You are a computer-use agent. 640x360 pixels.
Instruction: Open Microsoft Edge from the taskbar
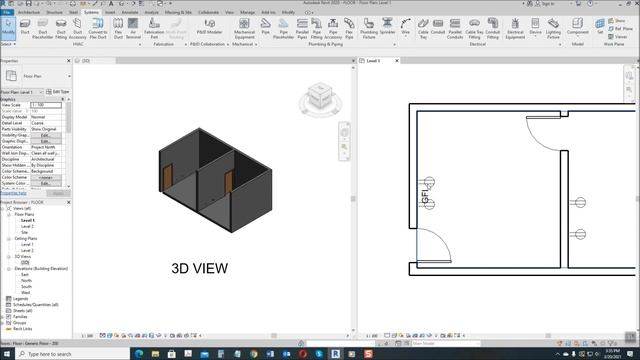[x=139, y=354]
